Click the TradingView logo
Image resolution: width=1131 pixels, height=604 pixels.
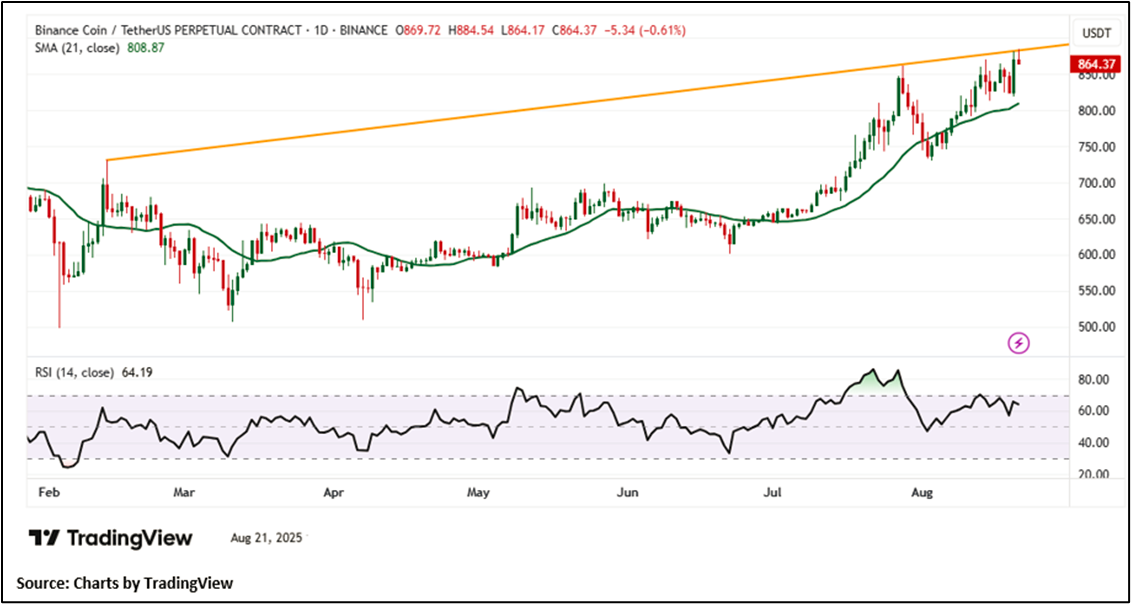[111, 538]
